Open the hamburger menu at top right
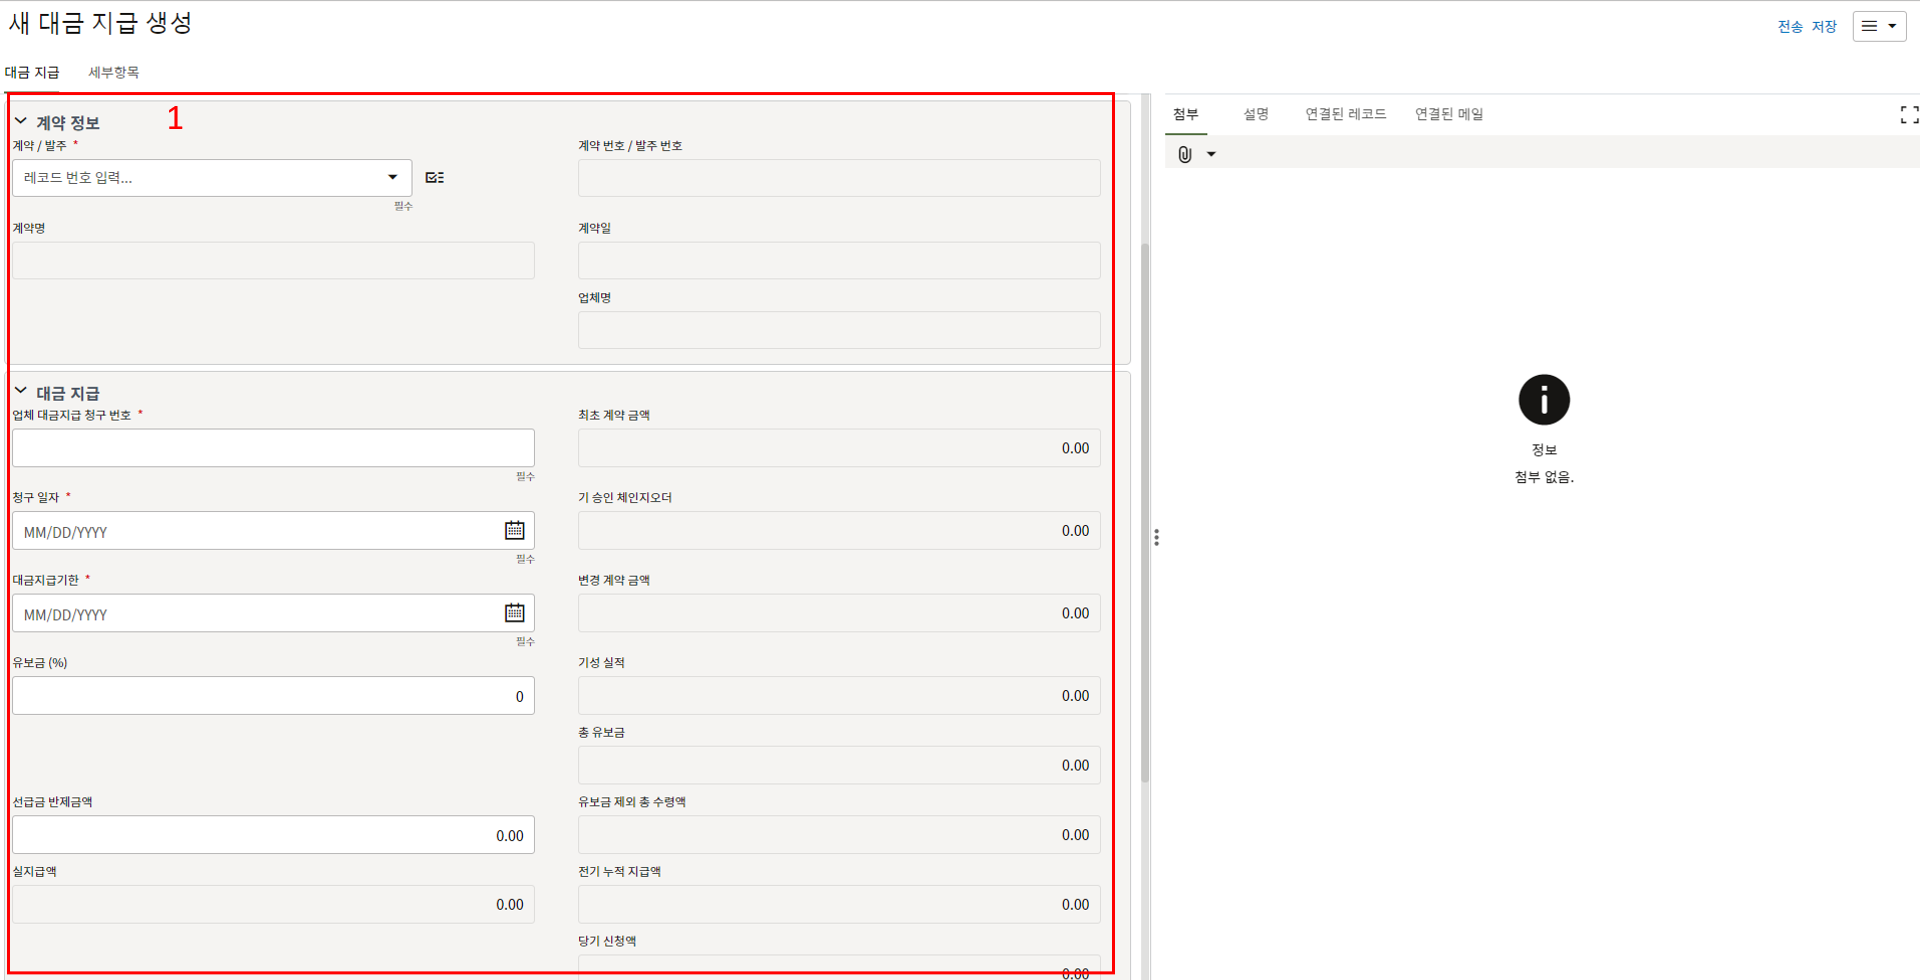1920x980 pixels. click(1878, 27)
